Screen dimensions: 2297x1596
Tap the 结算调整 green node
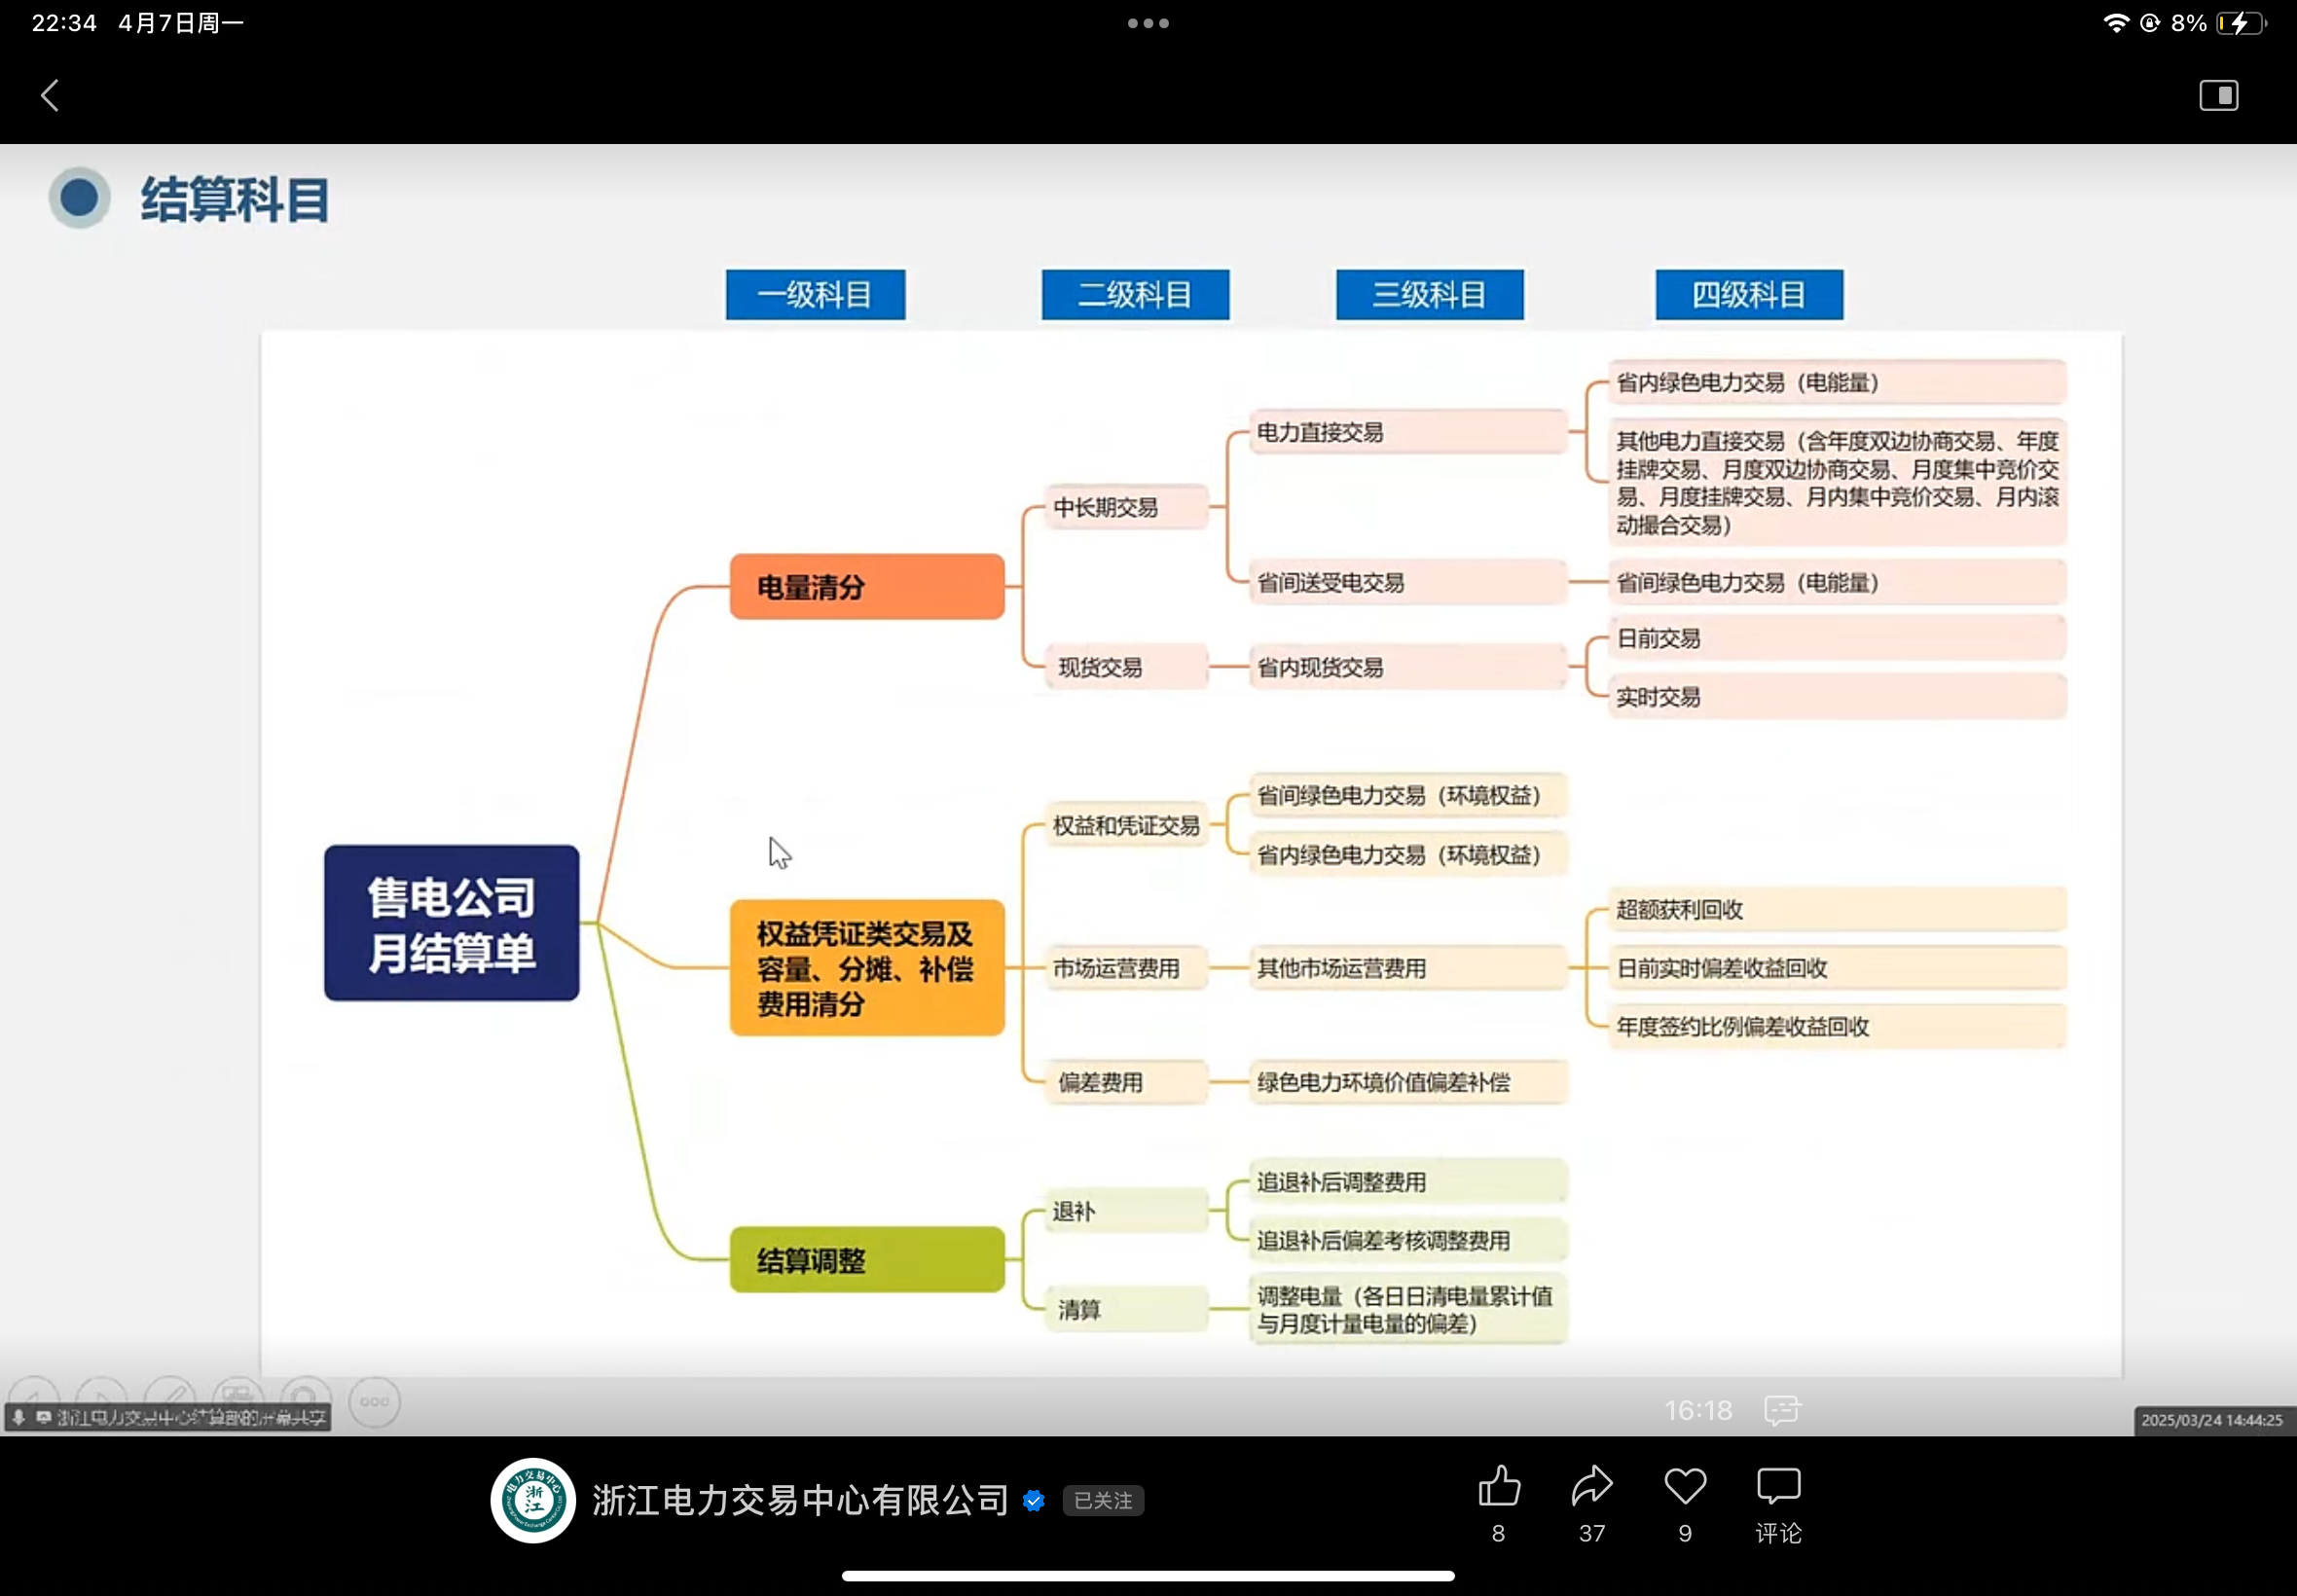pyautogui.click(x=867, y=1260)
